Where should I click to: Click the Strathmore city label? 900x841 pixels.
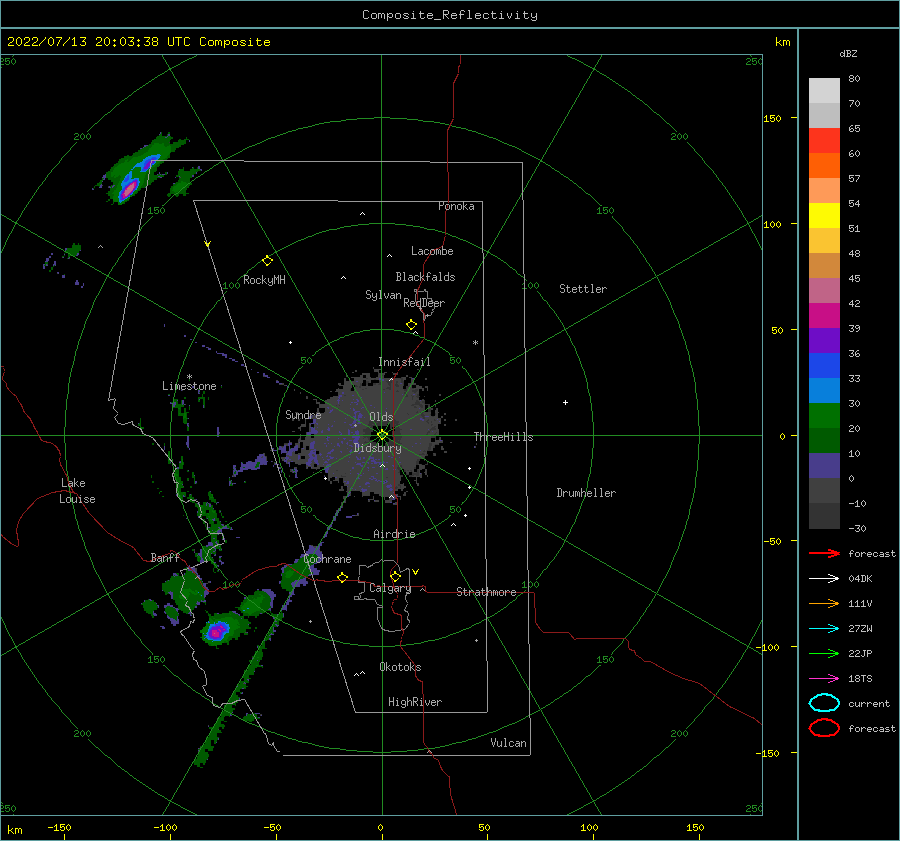487,592
